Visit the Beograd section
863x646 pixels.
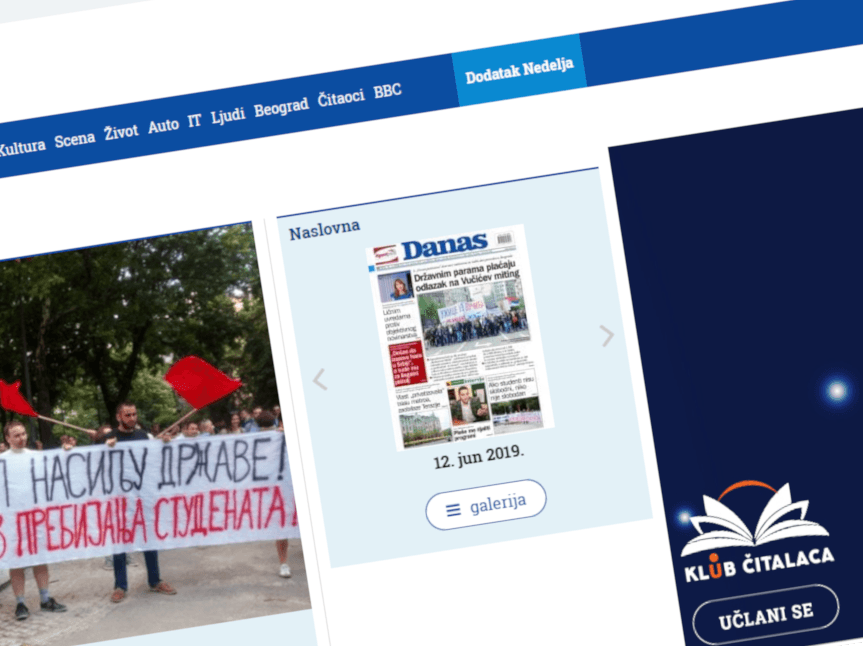(x=282, y=106)
